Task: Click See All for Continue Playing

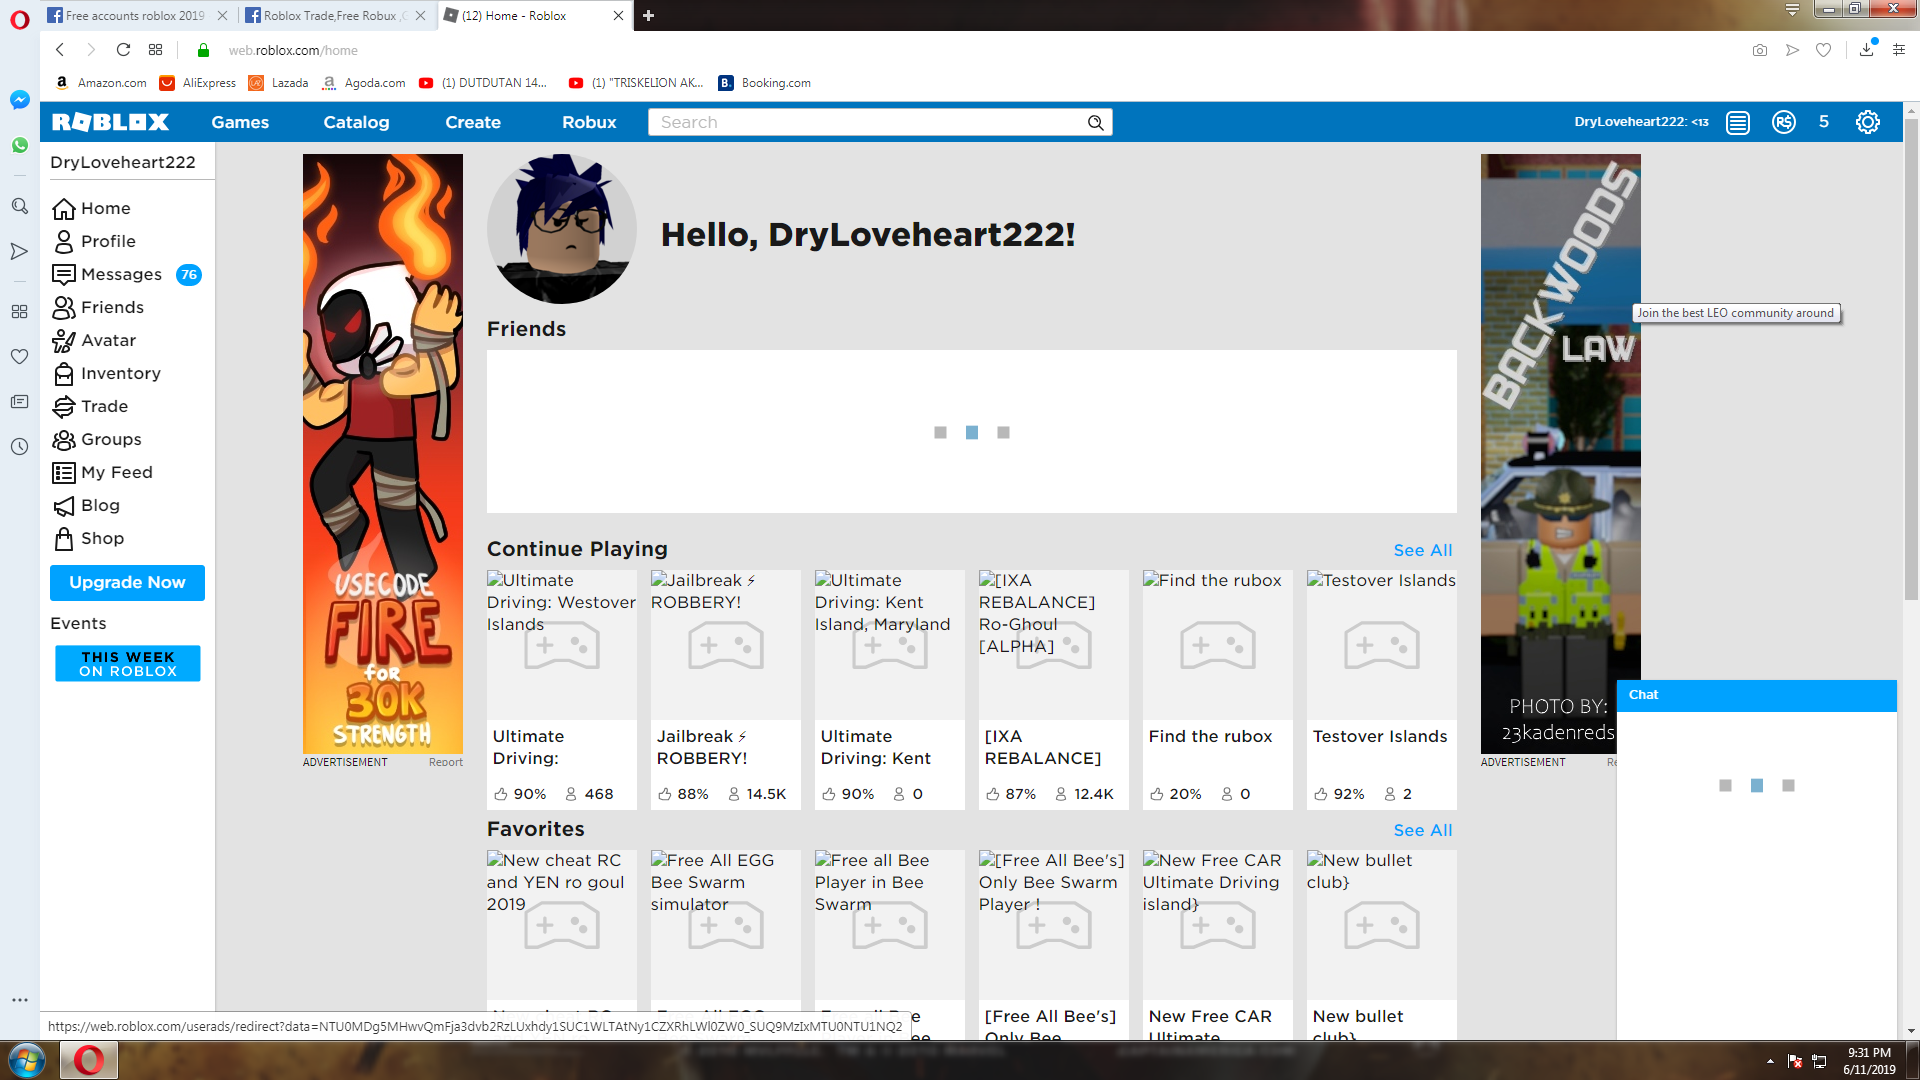Action: (1422, 550)
